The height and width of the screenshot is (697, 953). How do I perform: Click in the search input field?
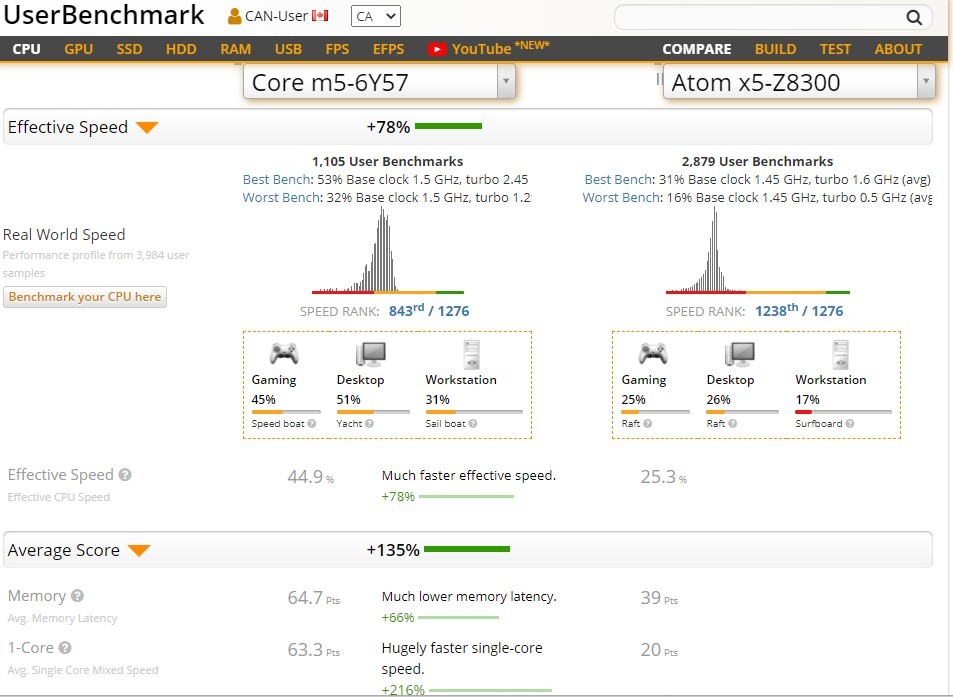point(760,17)
